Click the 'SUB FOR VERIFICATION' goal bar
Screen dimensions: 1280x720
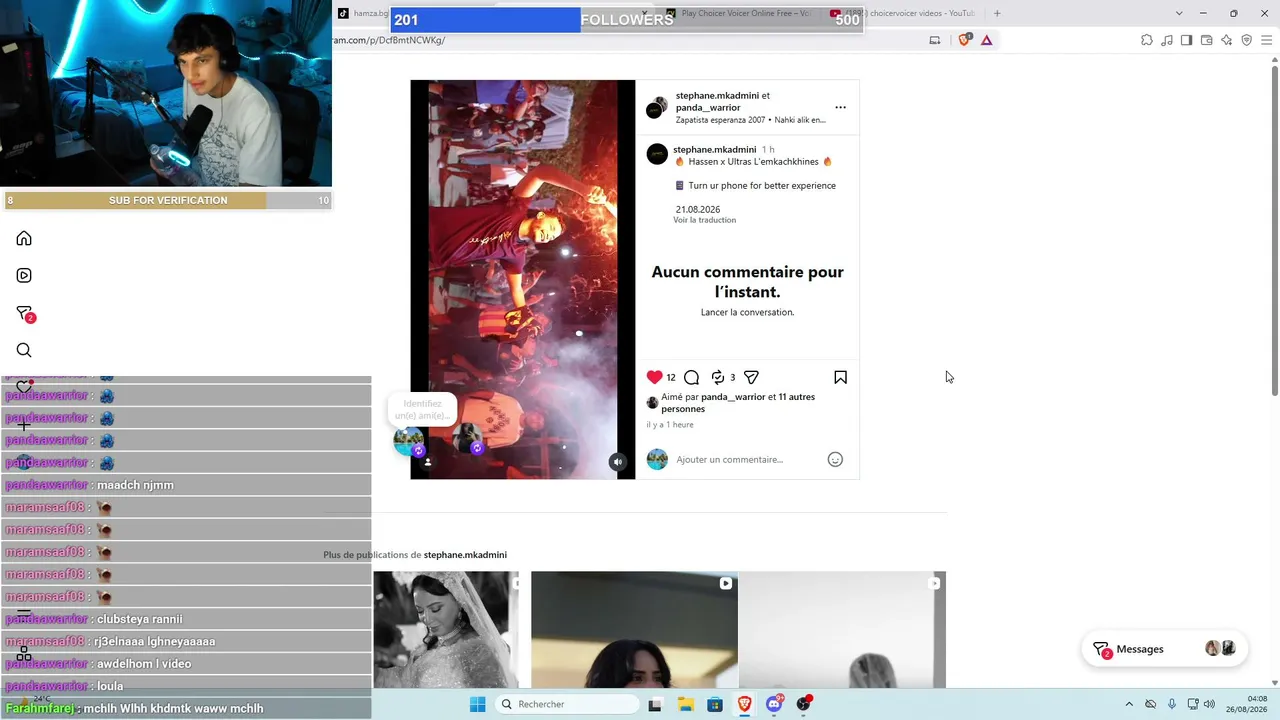(168, 200)
